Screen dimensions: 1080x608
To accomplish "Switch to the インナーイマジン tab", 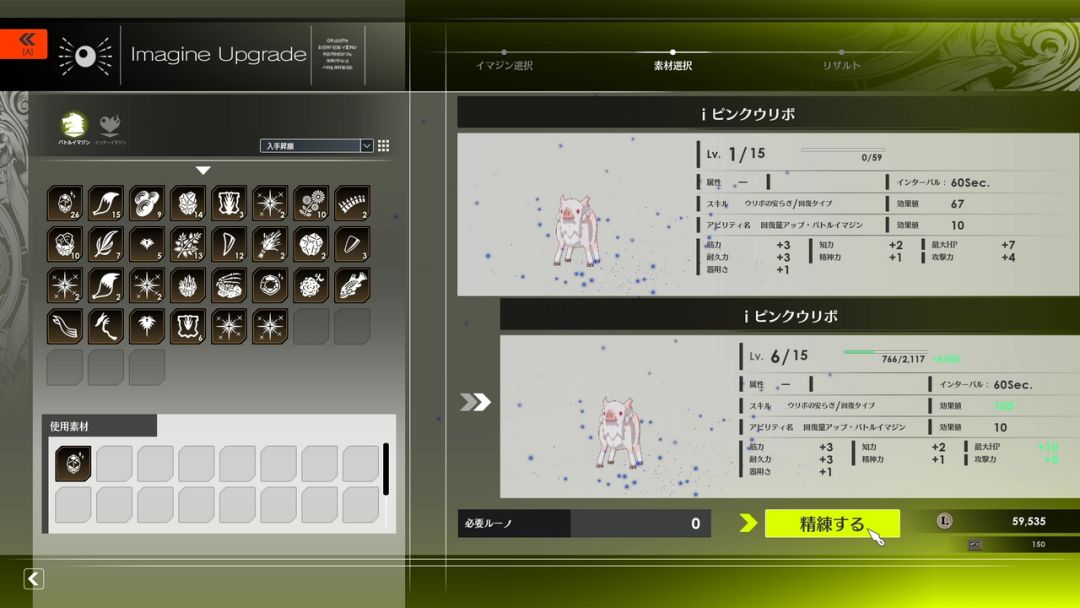I will (x=110, y=127).
